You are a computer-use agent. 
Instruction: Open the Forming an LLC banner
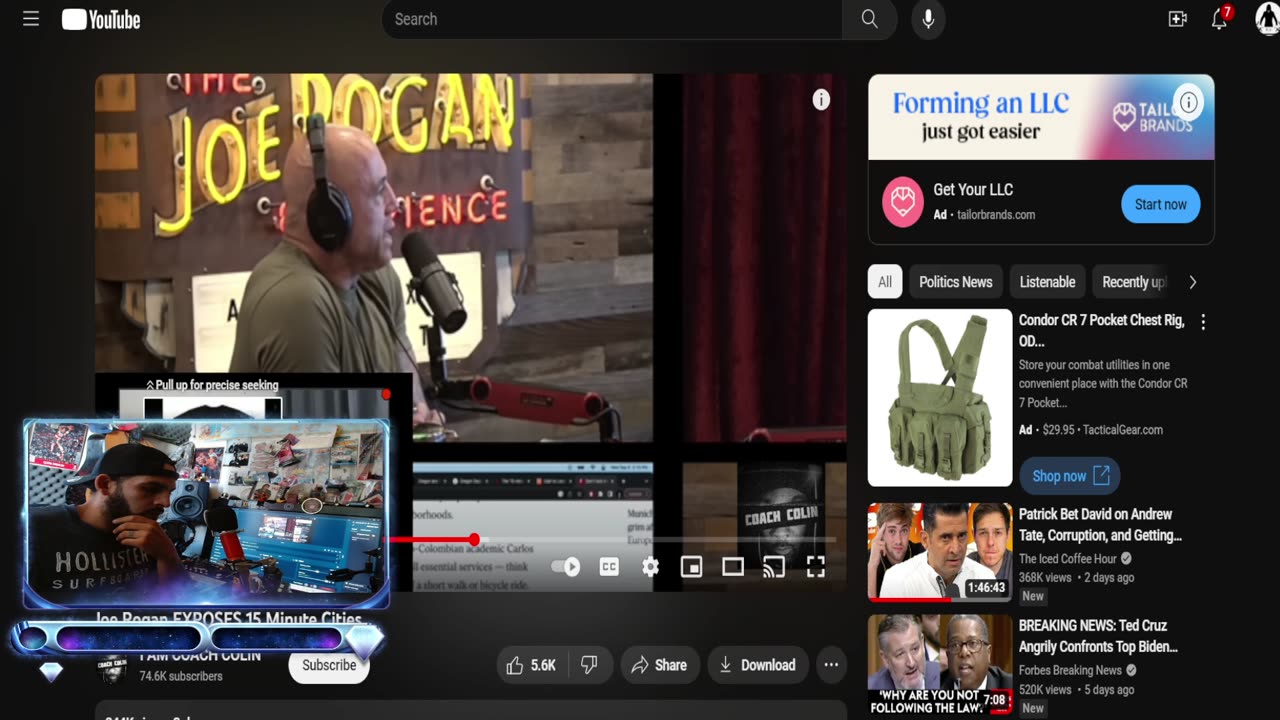pos(1041,117)
